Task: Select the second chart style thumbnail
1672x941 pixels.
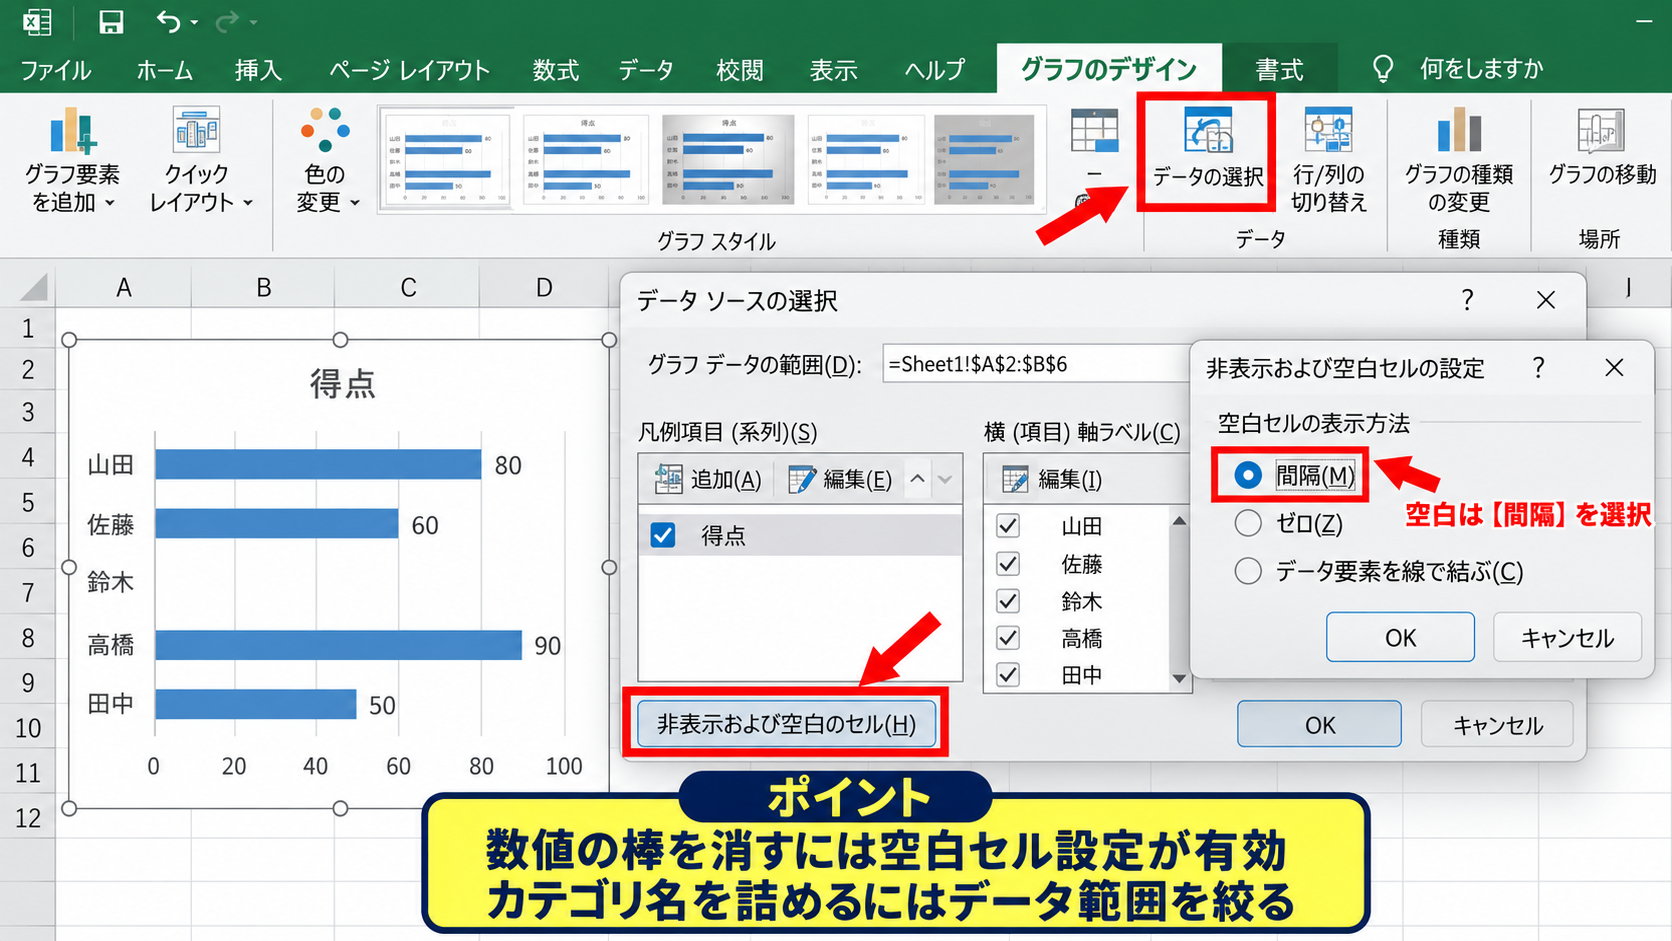Action: click(x=586, y=159)
